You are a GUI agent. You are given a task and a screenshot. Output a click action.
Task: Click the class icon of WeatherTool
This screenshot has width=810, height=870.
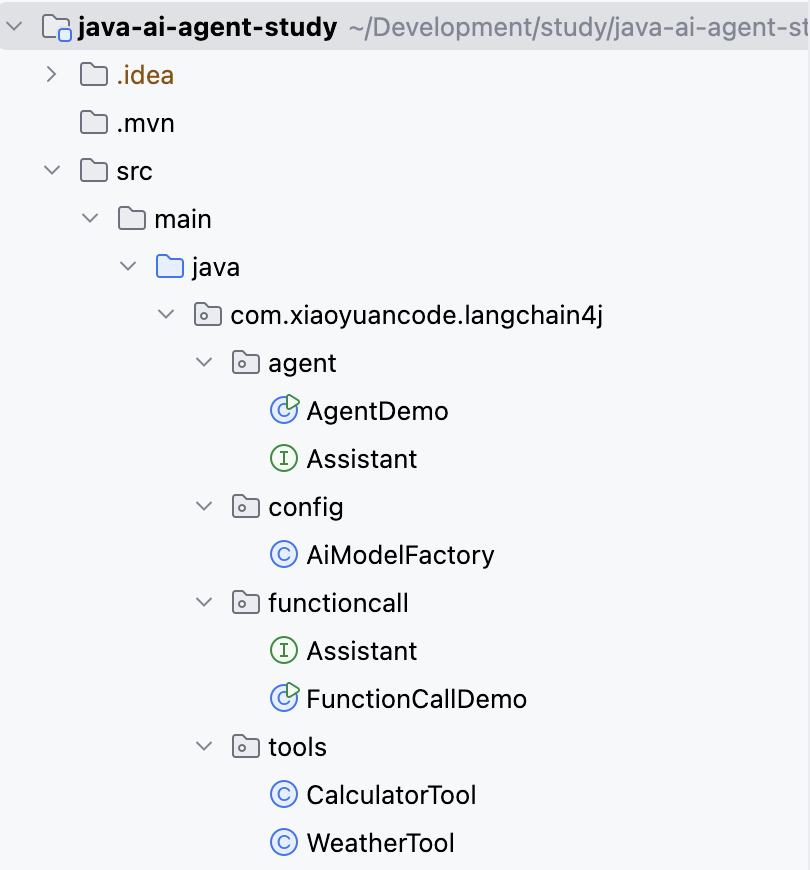tap(284, 842)
